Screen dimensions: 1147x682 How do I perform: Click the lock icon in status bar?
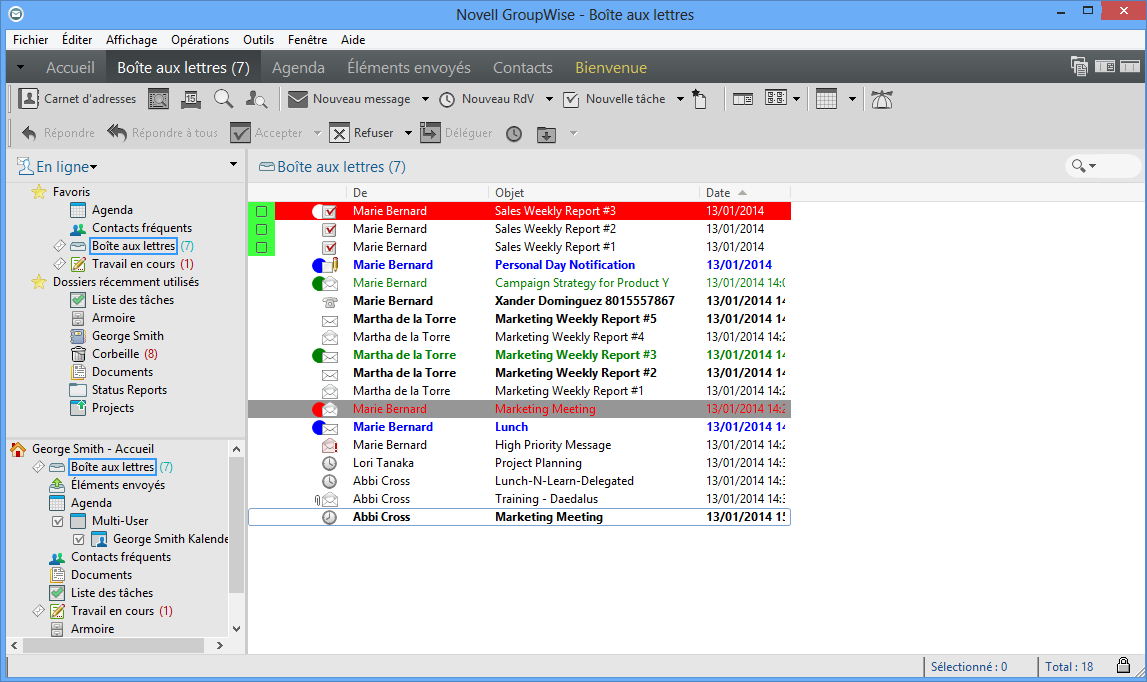tap(1123, 665)
